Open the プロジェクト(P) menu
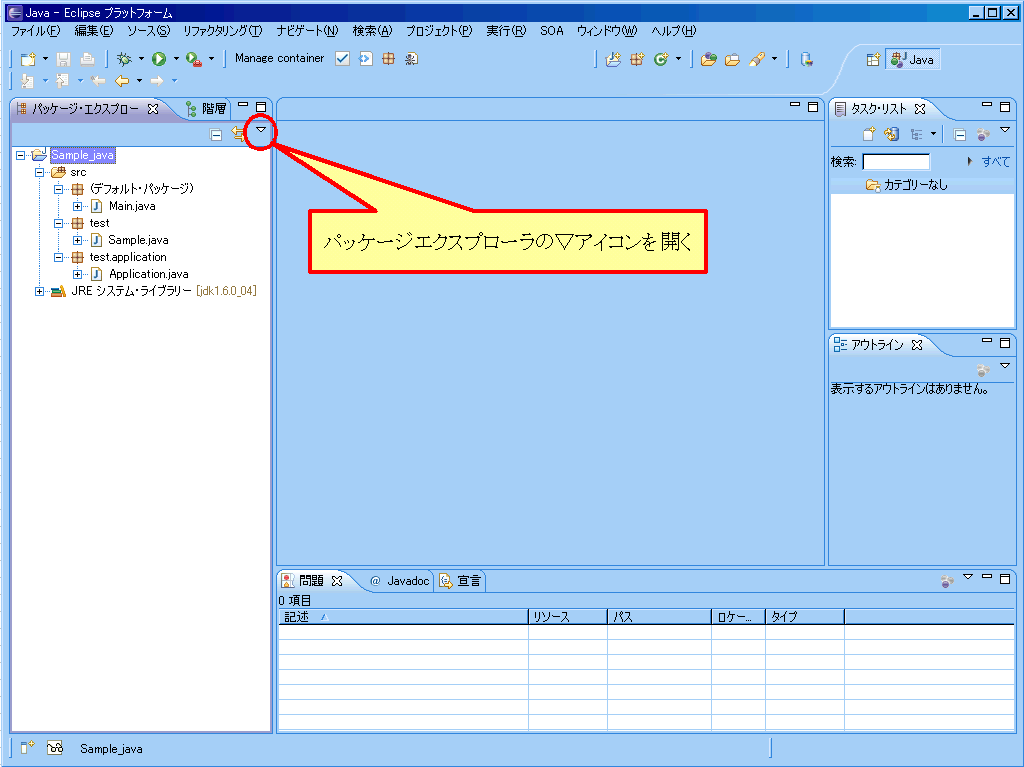 click(439, 31)
